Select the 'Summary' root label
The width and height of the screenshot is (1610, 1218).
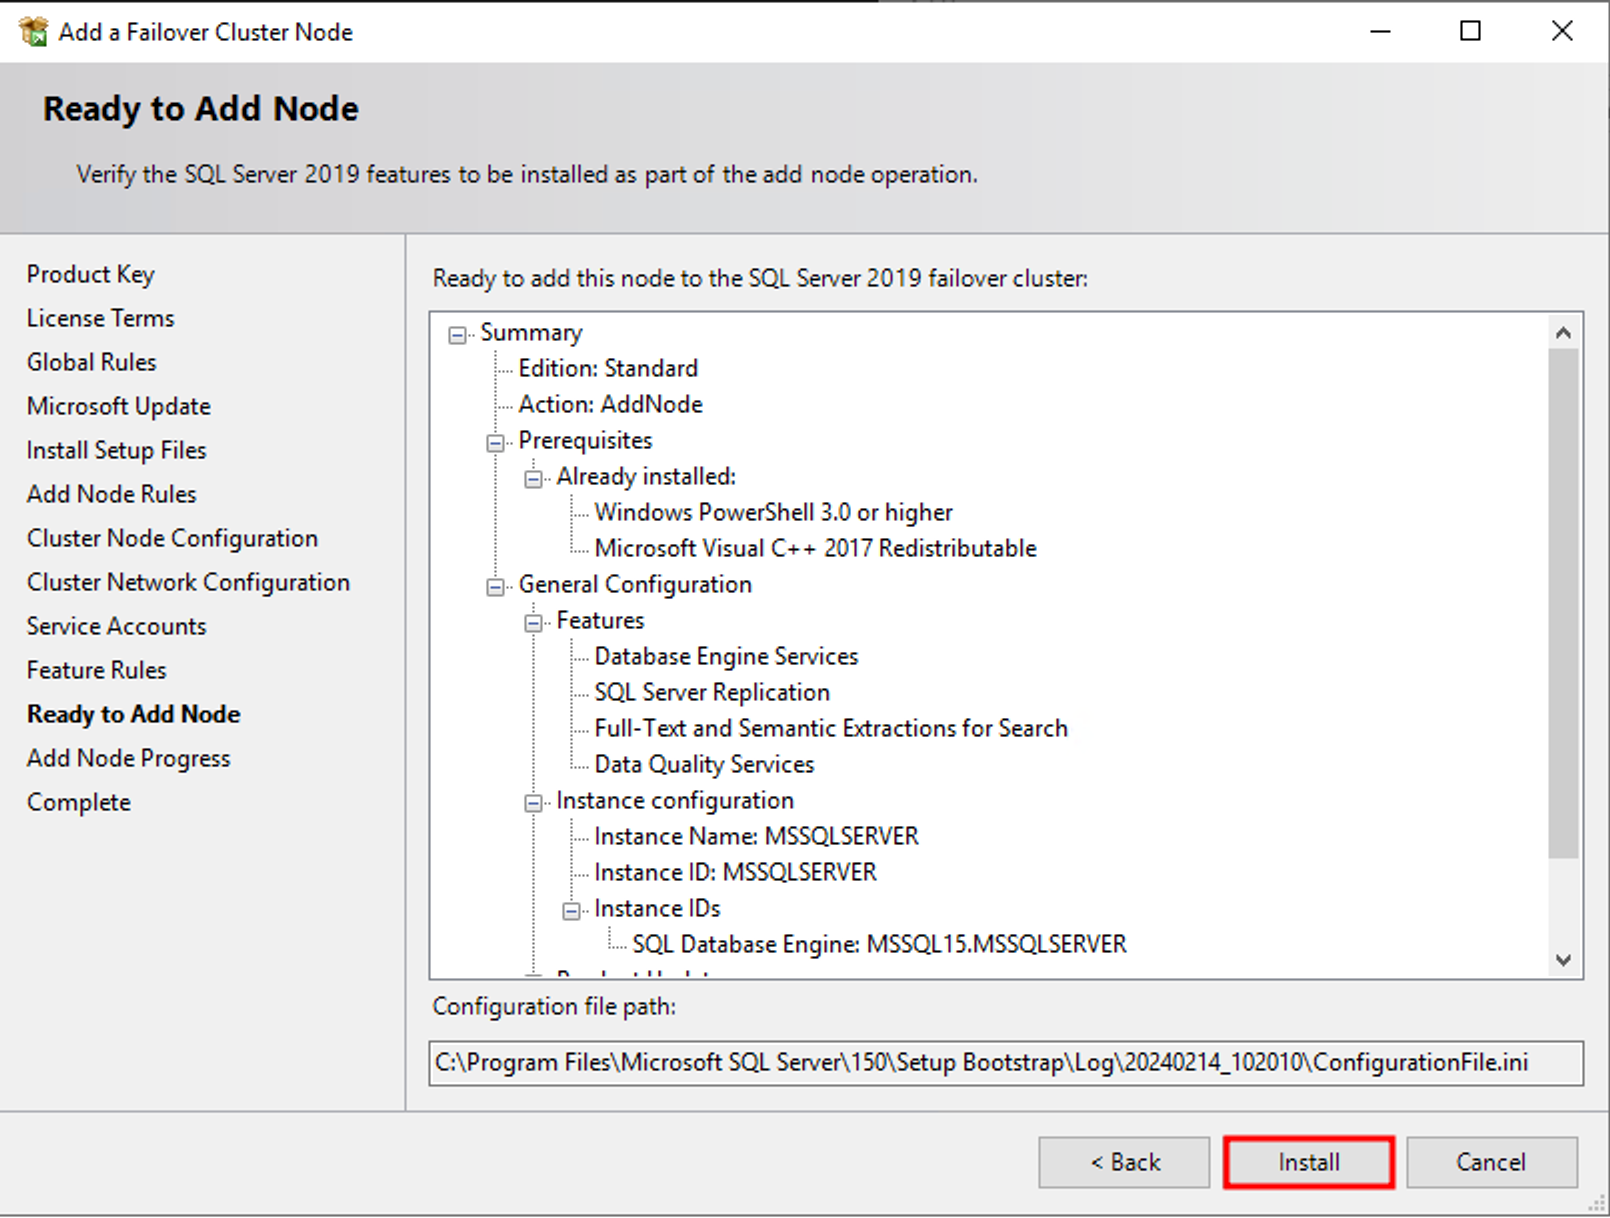[531, 332]
